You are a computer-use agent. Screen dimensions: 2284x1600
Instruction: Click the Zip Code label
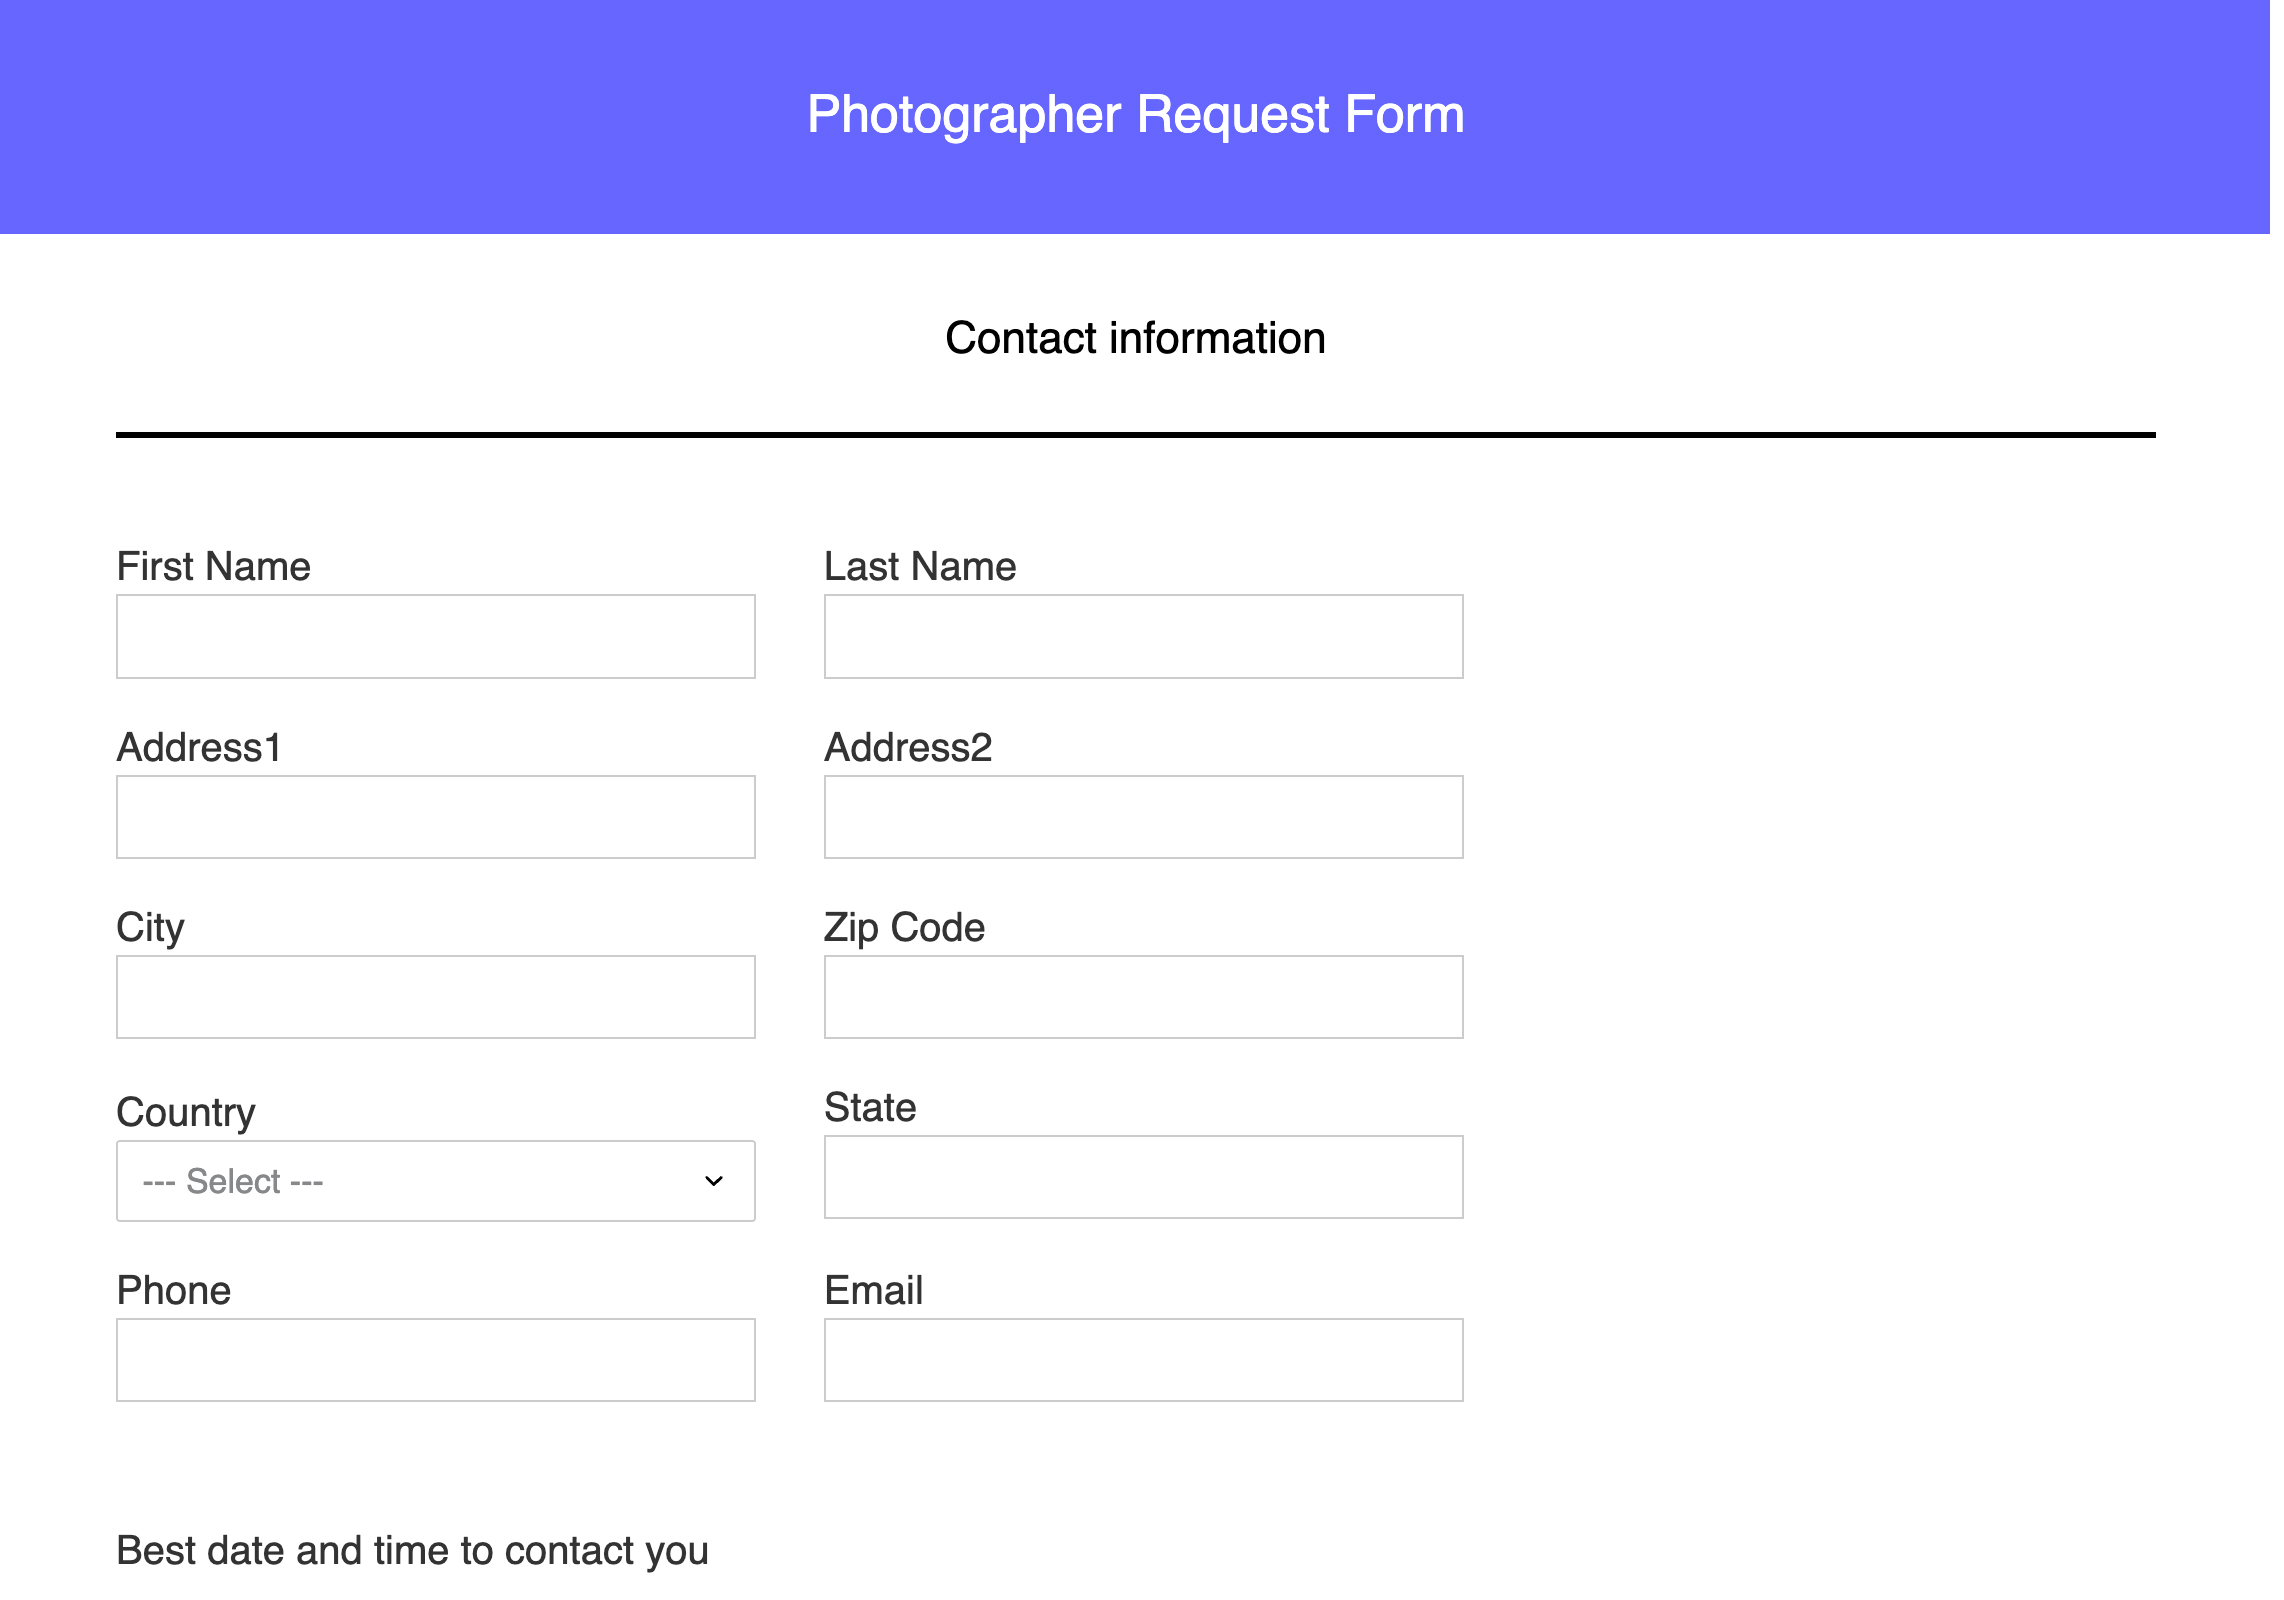[902, 927]
